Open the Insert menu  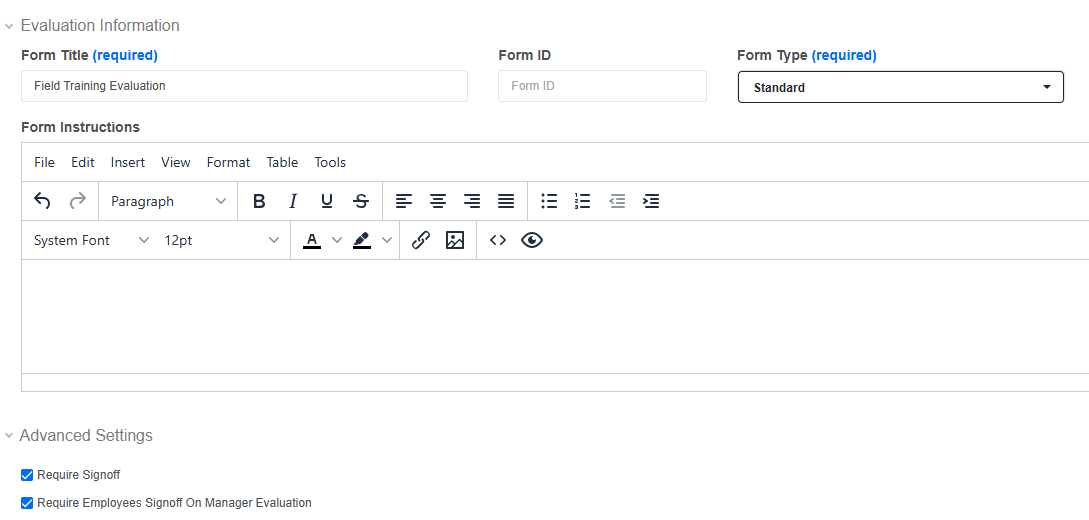[x=128, y=162]
